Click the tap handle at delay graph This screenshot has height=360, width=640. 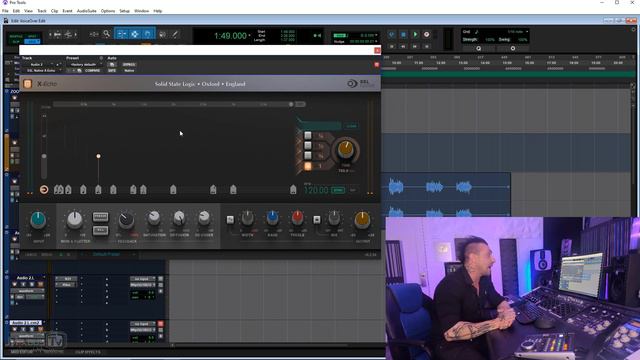pyautogui.click(x=98, y=156)
